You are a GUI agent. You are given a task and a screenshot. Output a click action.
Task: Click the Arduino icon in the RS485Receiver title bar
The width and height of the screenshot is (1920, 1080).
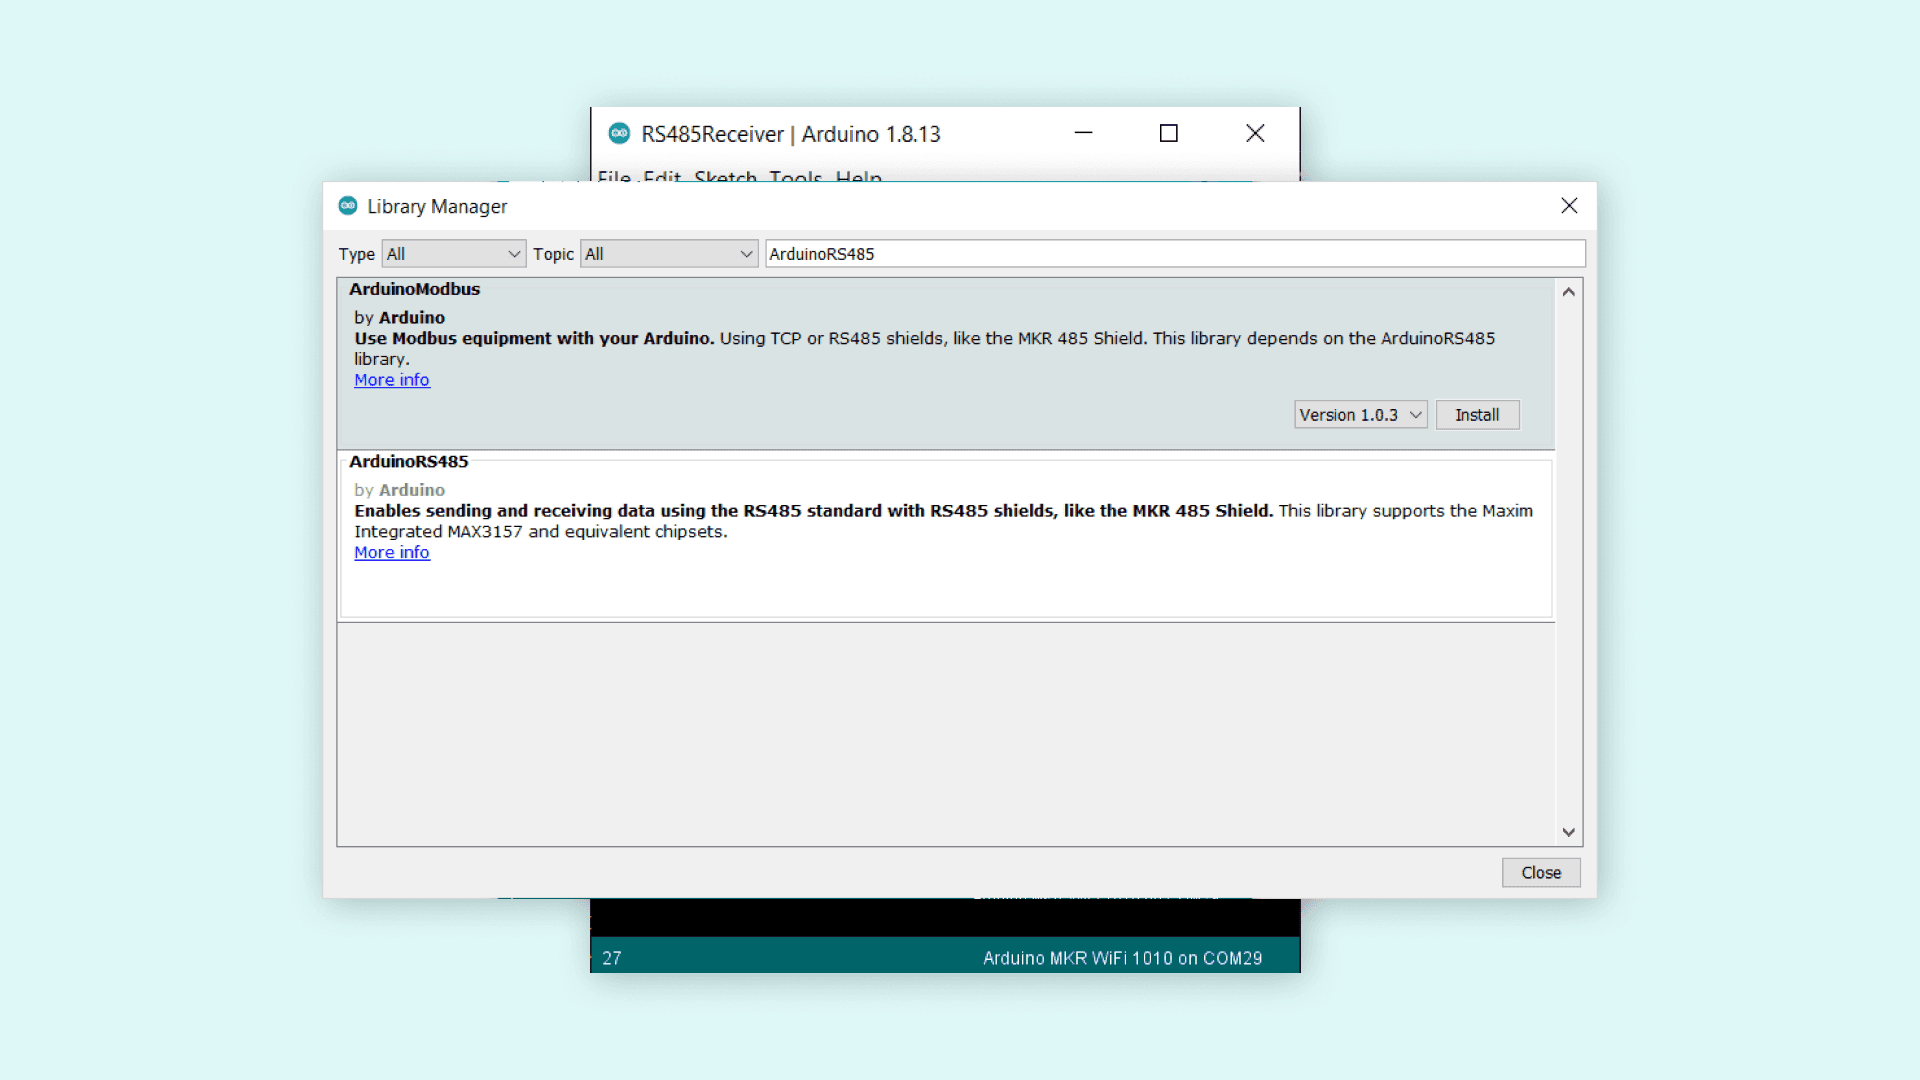(x=619, y=133)
